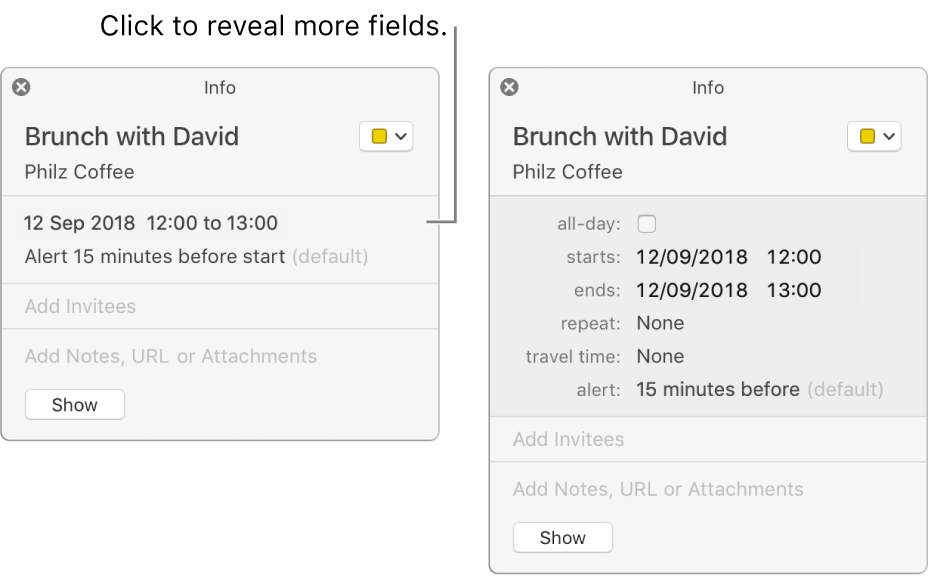Click the close icon on the right Info popover

coord(509,87)
